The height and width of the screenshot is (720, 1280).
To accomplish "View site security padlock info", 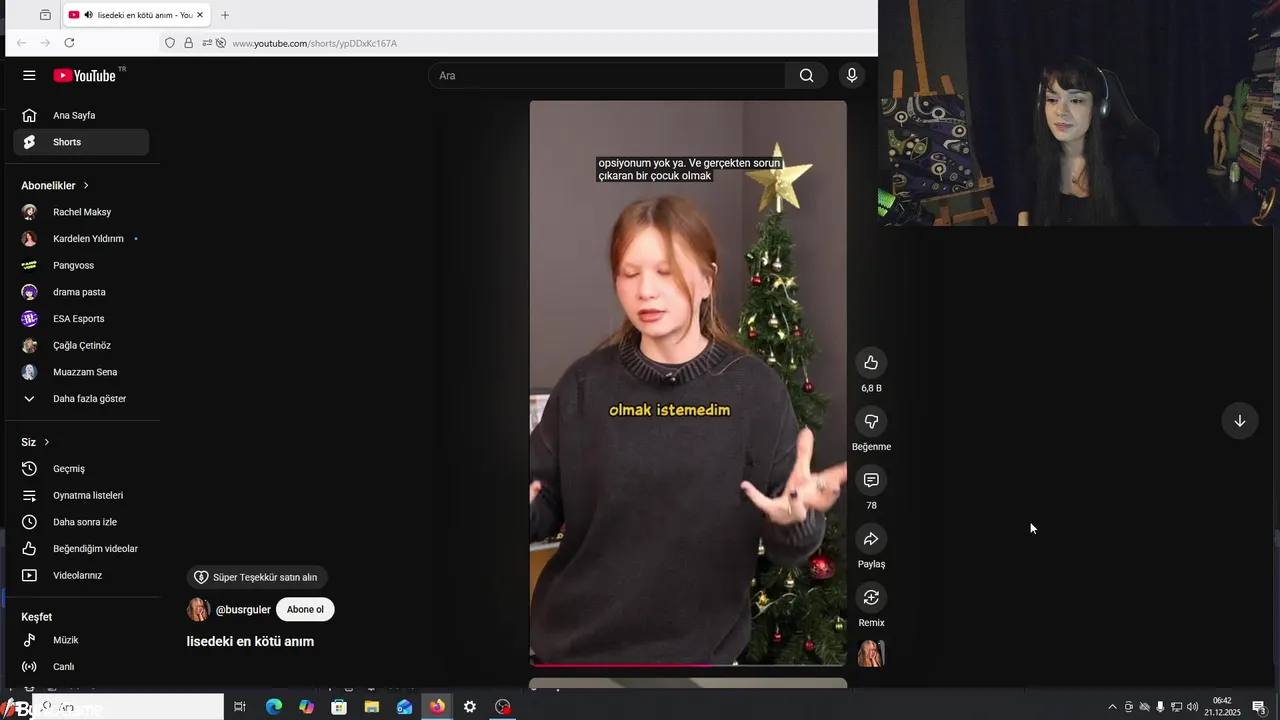I will (x=188, y=43).
